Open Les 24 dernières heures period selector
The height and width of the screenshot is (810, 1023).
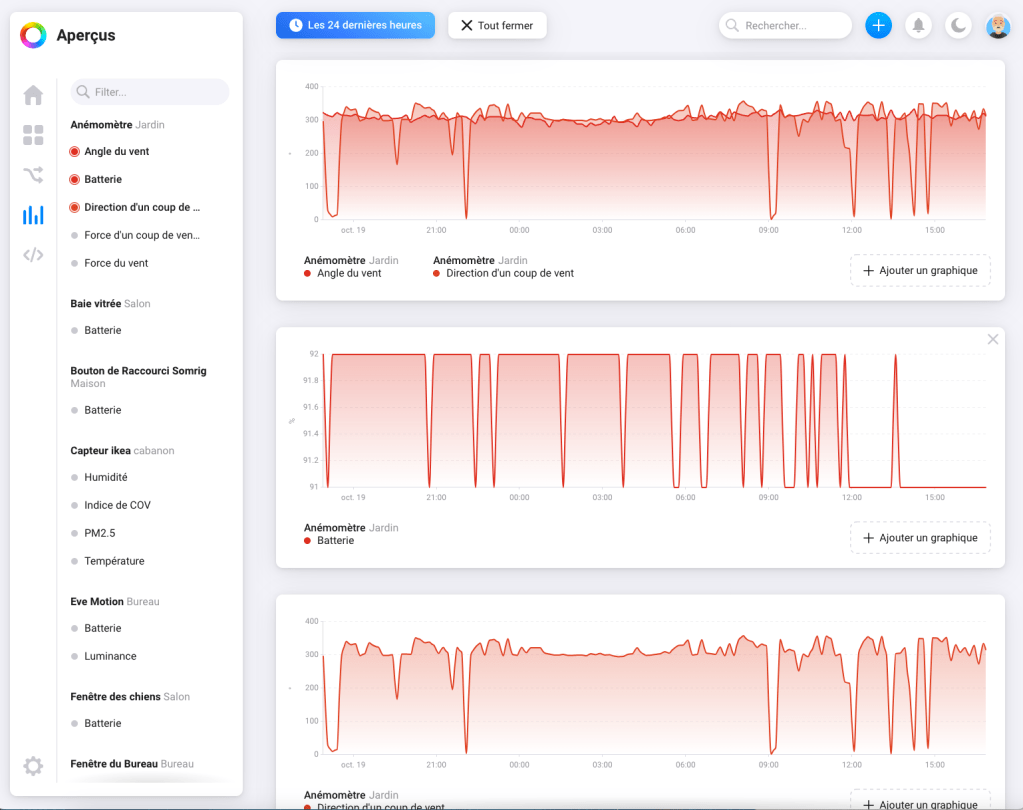coord(355,26)
